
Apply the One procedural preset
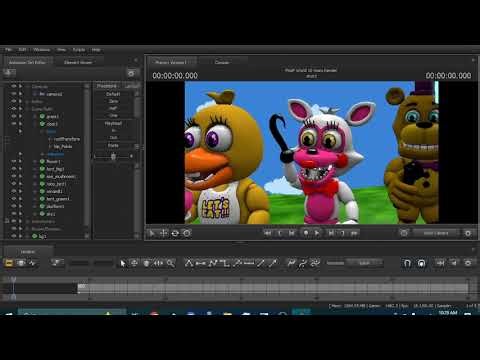coord(113,116)
